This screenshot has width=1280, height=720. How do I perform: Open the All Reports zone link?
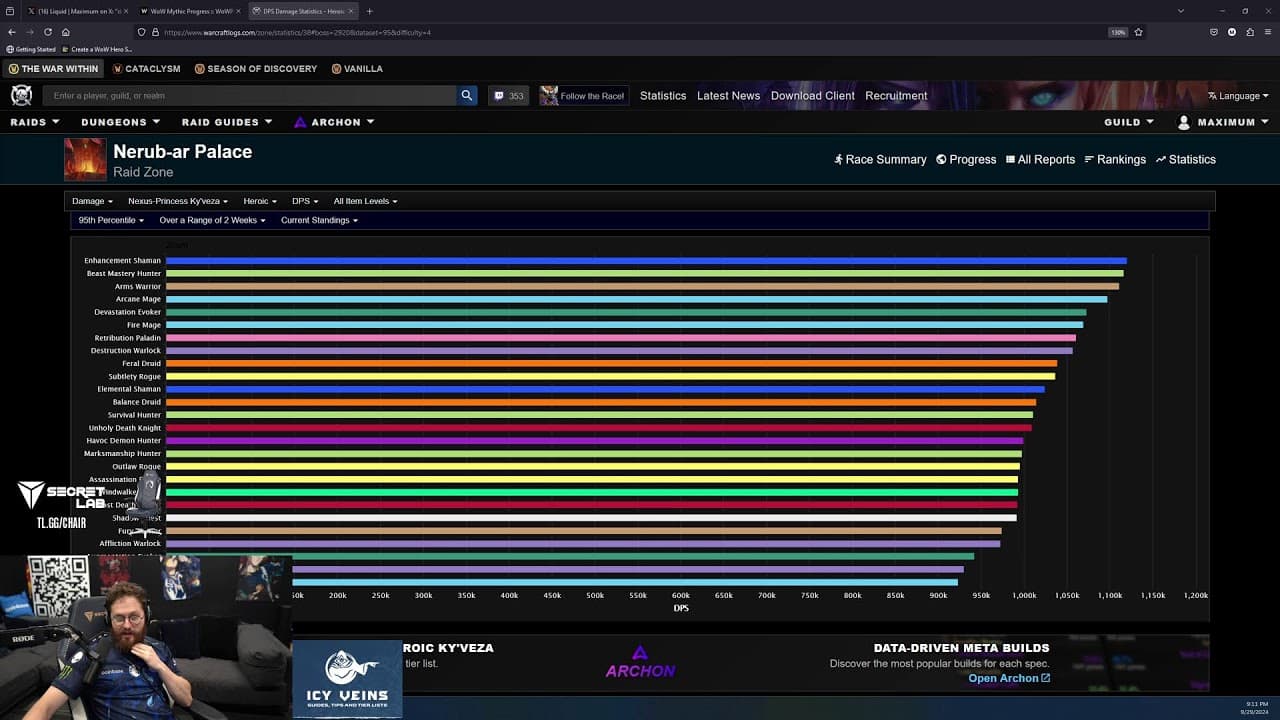1040,160
